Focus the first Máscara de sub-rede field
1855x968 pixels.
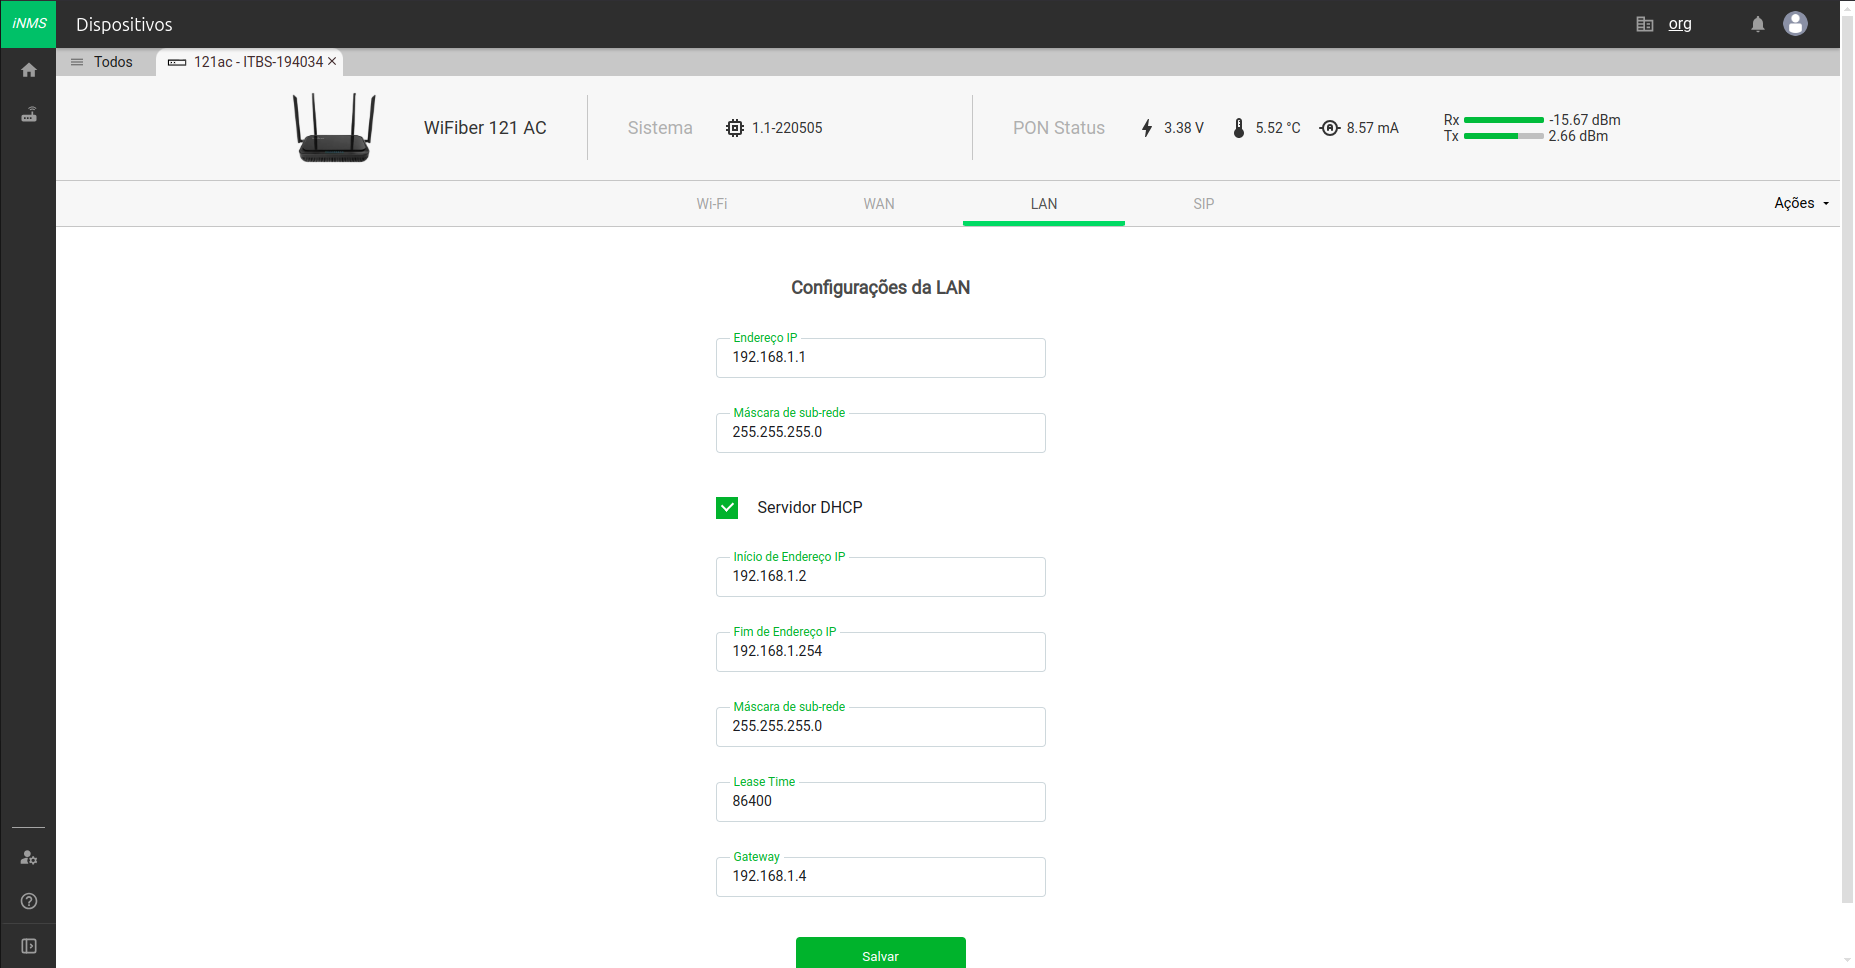pos(881,433)
